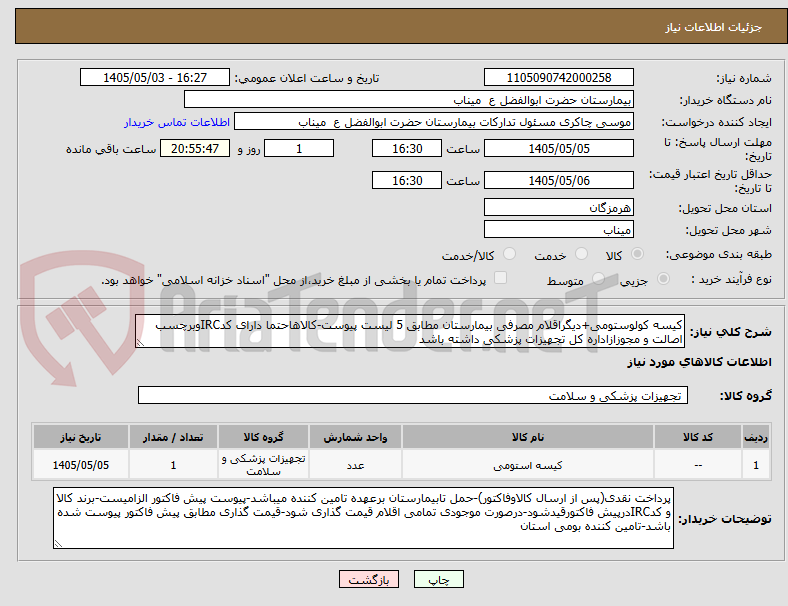Click the days remaining field showing 1
The width and height of the screenshot is (788, 606).
(299, 148)
